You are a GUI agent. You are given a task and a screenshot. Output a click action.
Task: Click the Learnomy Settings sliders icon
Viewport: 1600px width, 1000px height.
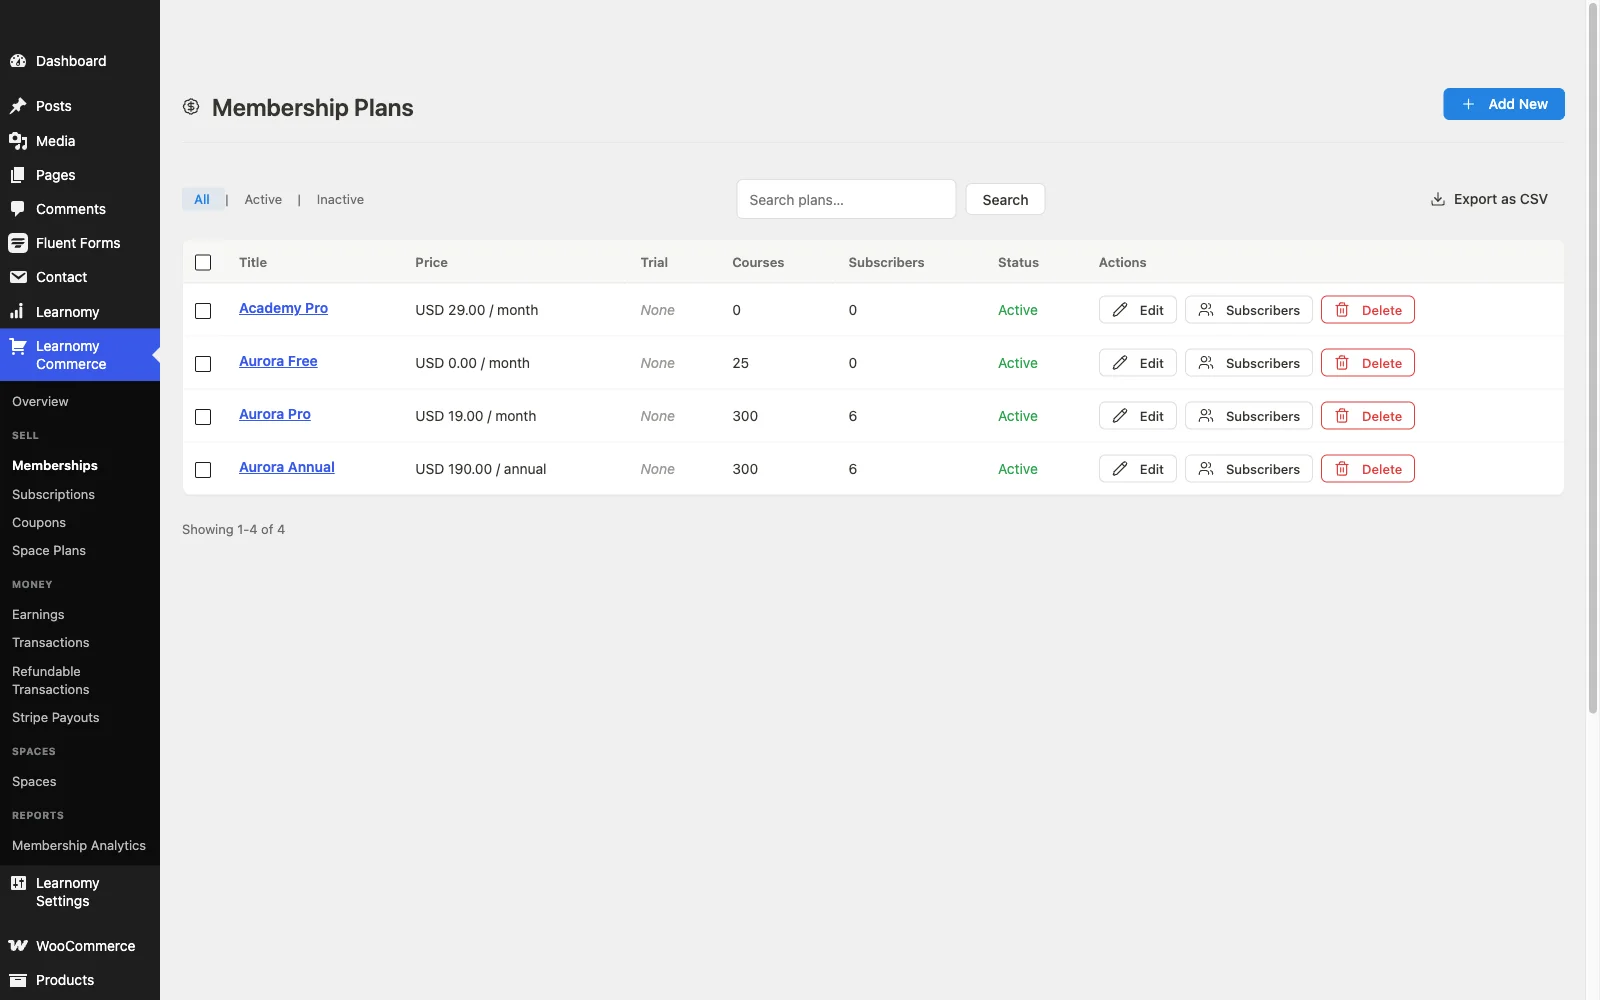[x=18, y=883]
